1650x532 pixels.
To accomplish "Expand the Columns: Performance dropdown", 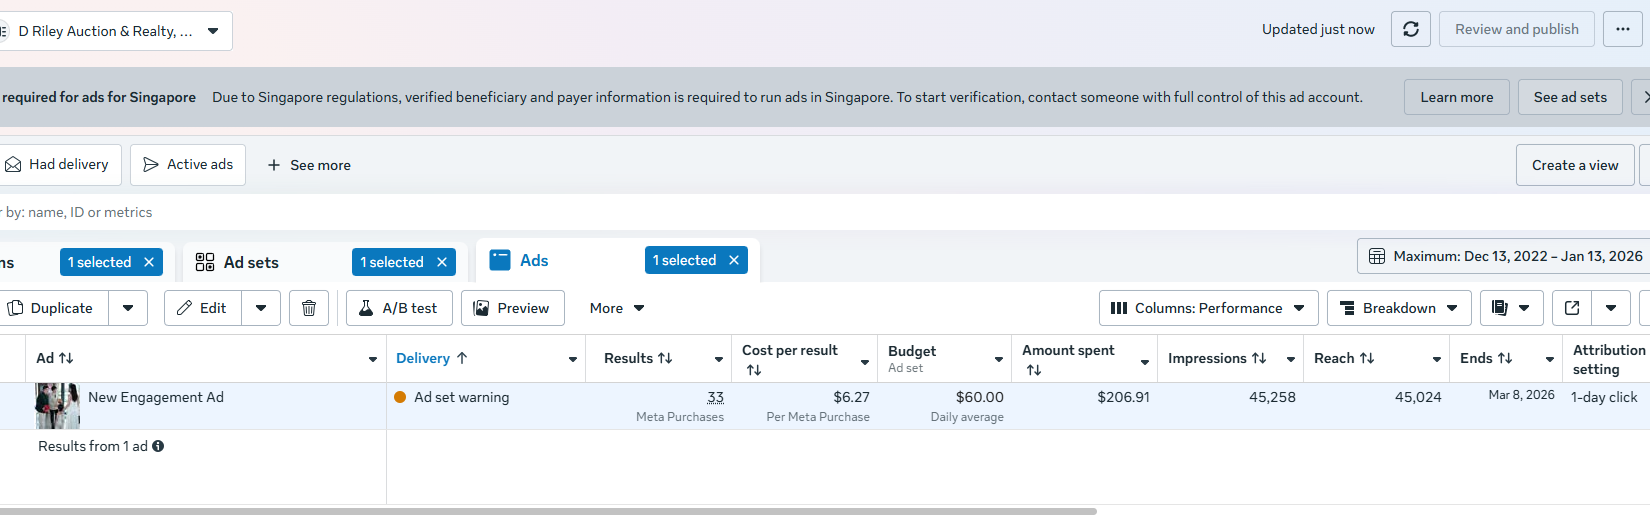I will pos(1208,308).
